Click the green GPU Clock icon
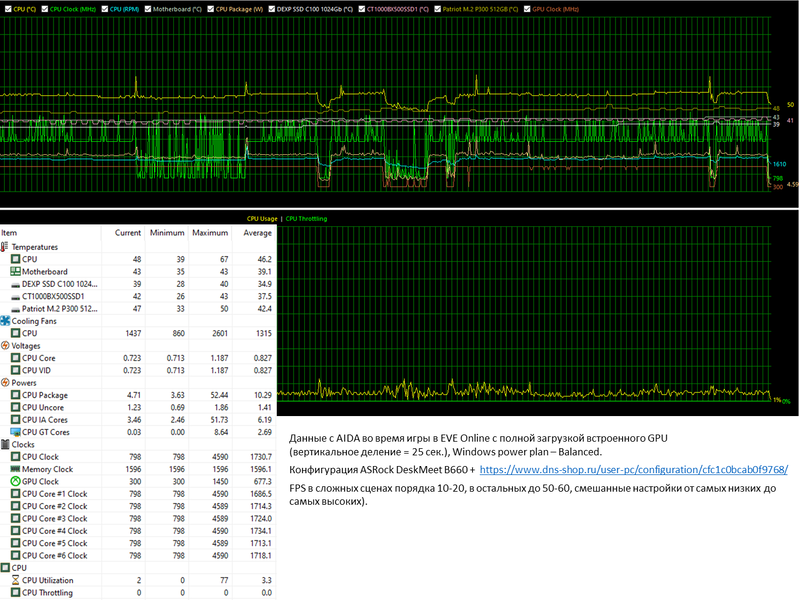This screenshot has height=600, width=800. (16, 481)
